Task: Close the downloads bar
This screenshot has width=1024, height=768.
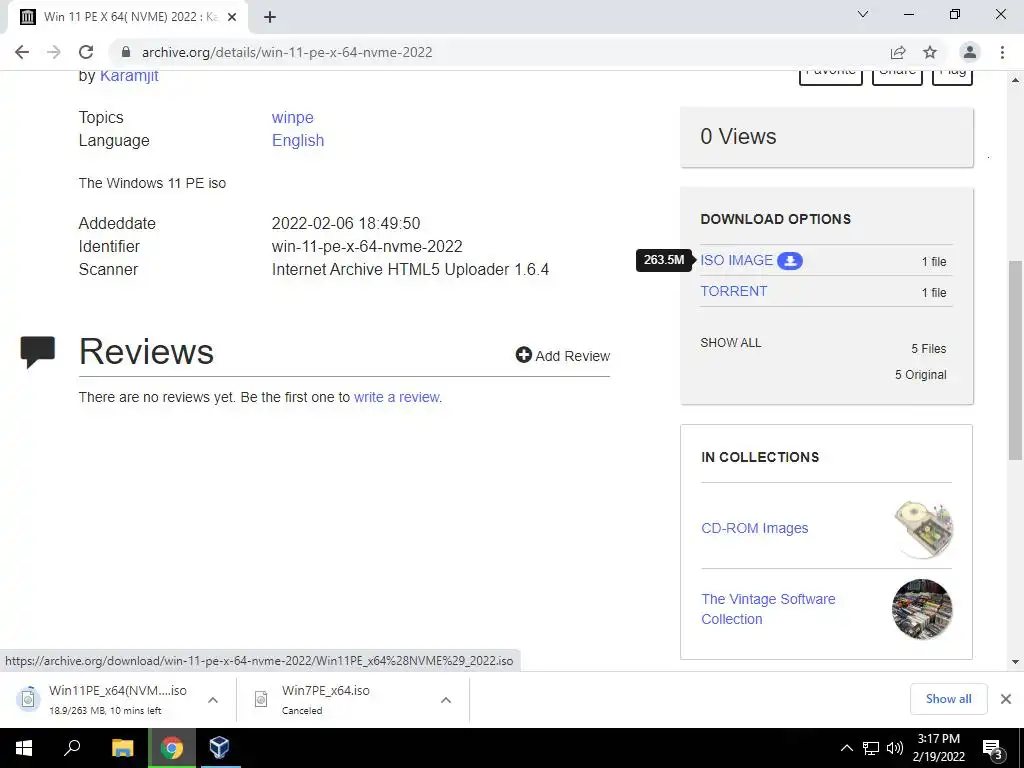Action: tap(1006, 699)
